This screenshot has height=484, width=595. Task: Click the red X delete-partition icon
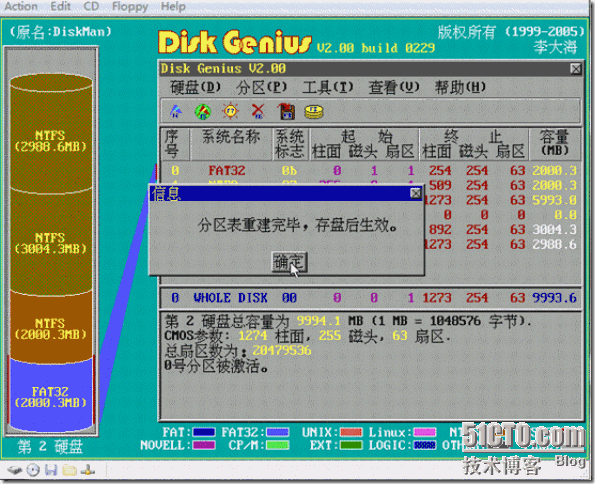click(x=258, y=112)
